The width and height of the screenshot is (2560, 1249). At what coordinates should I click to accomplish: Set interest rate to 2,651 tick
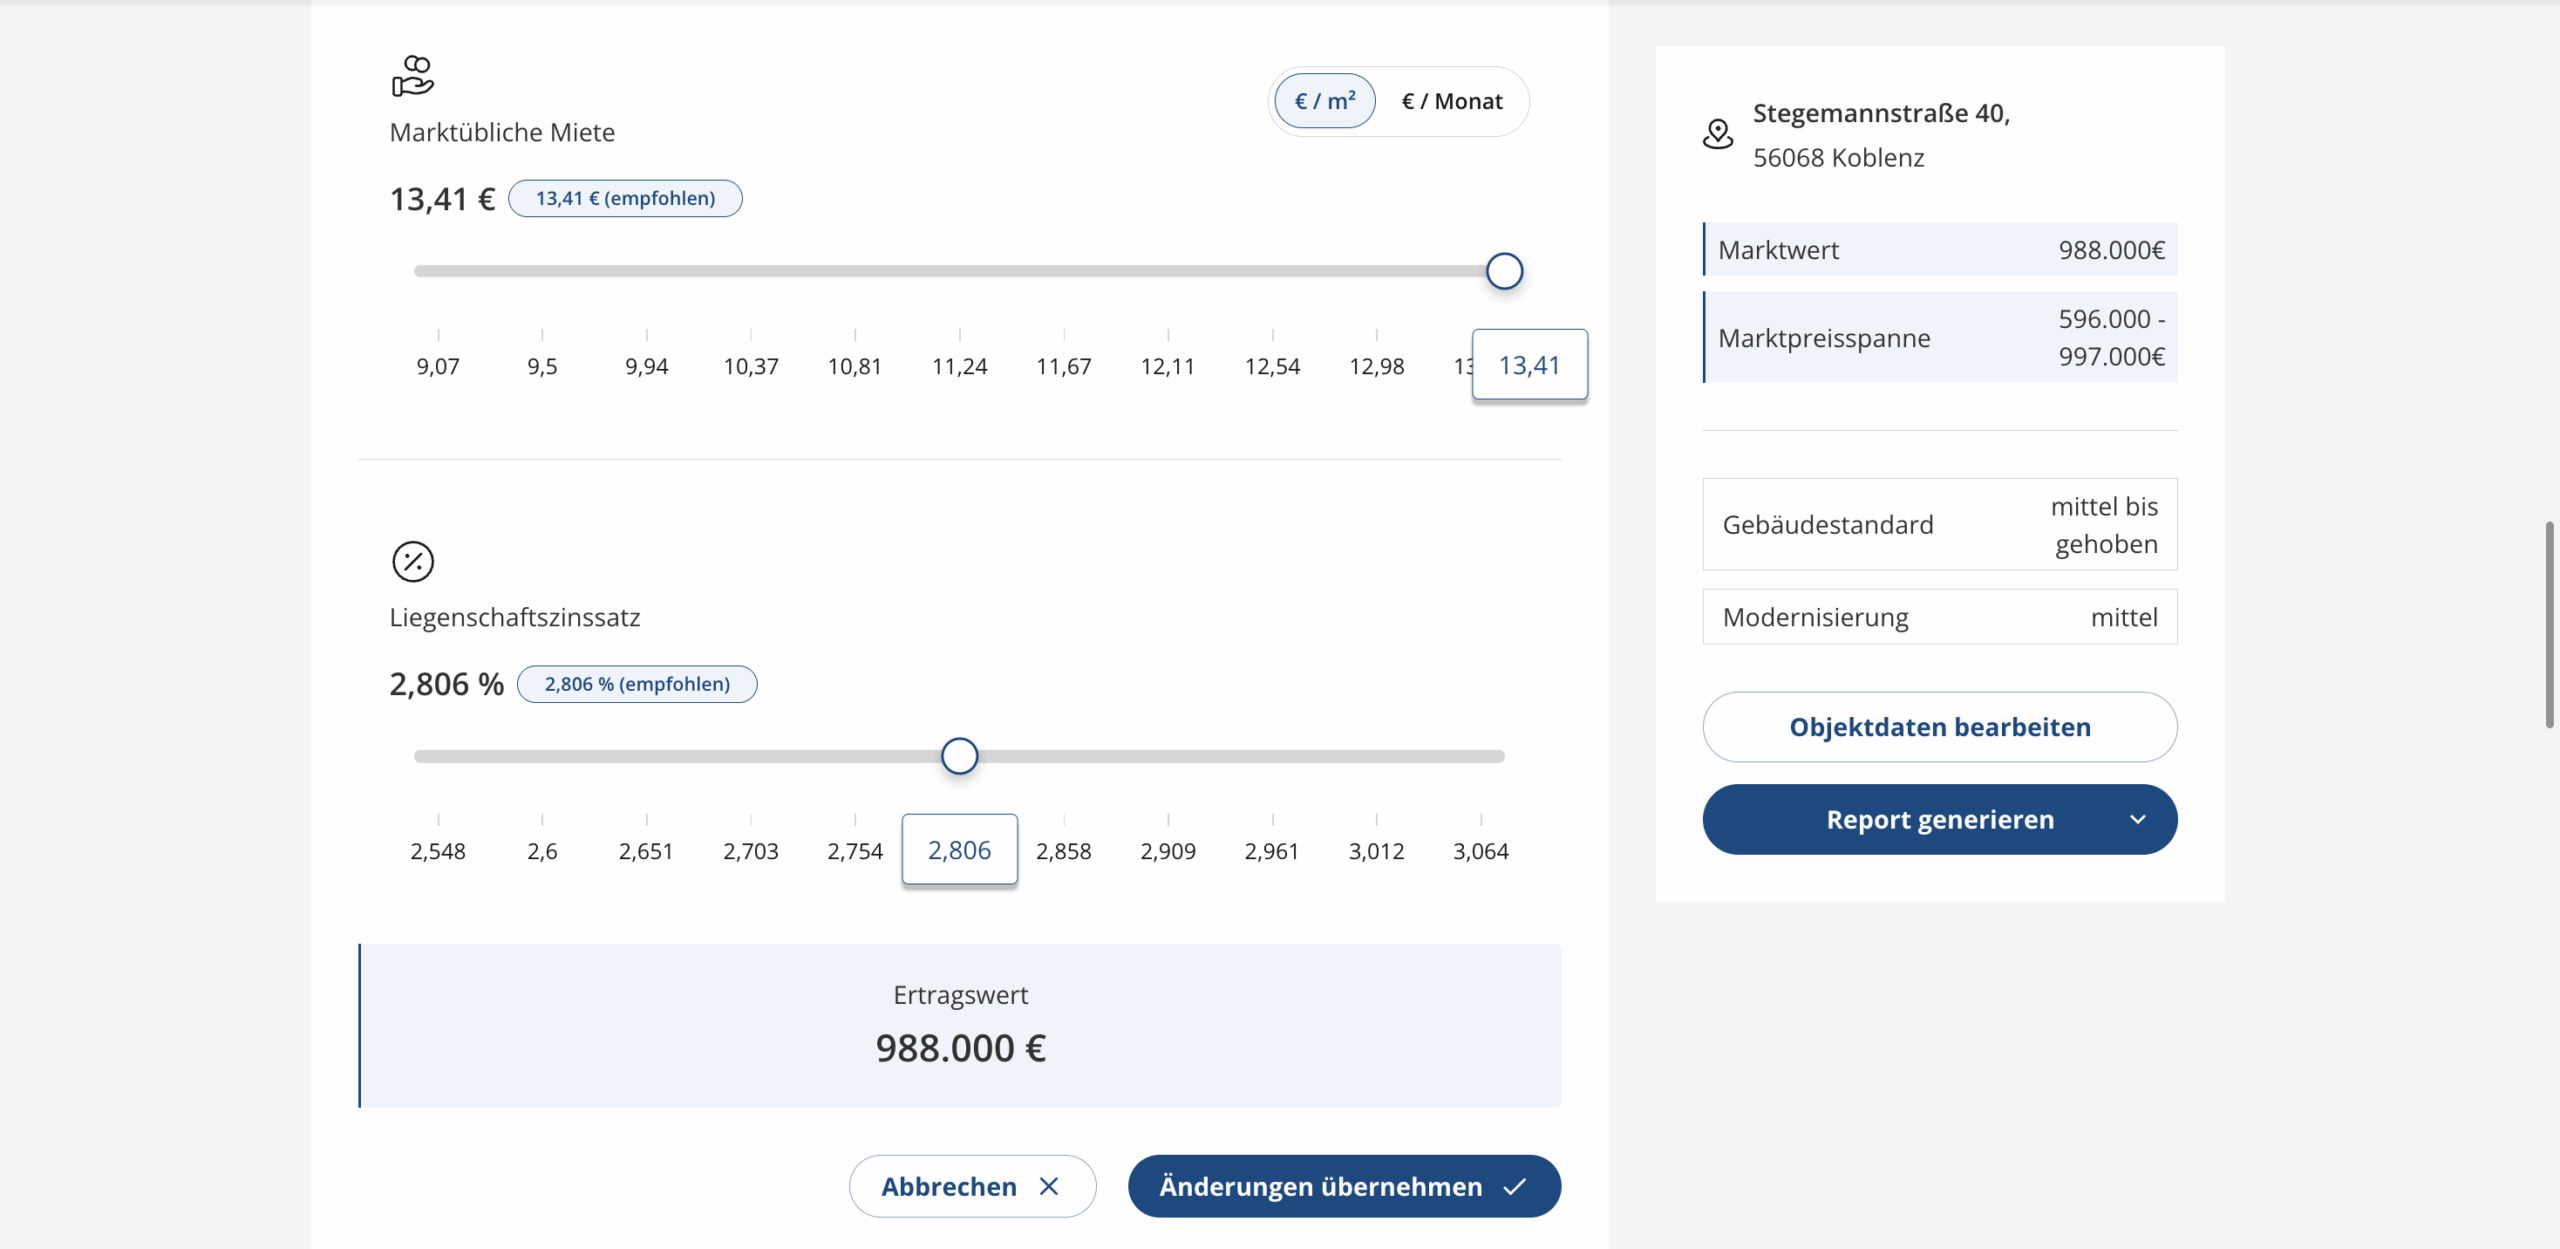[x=646, y=851]
